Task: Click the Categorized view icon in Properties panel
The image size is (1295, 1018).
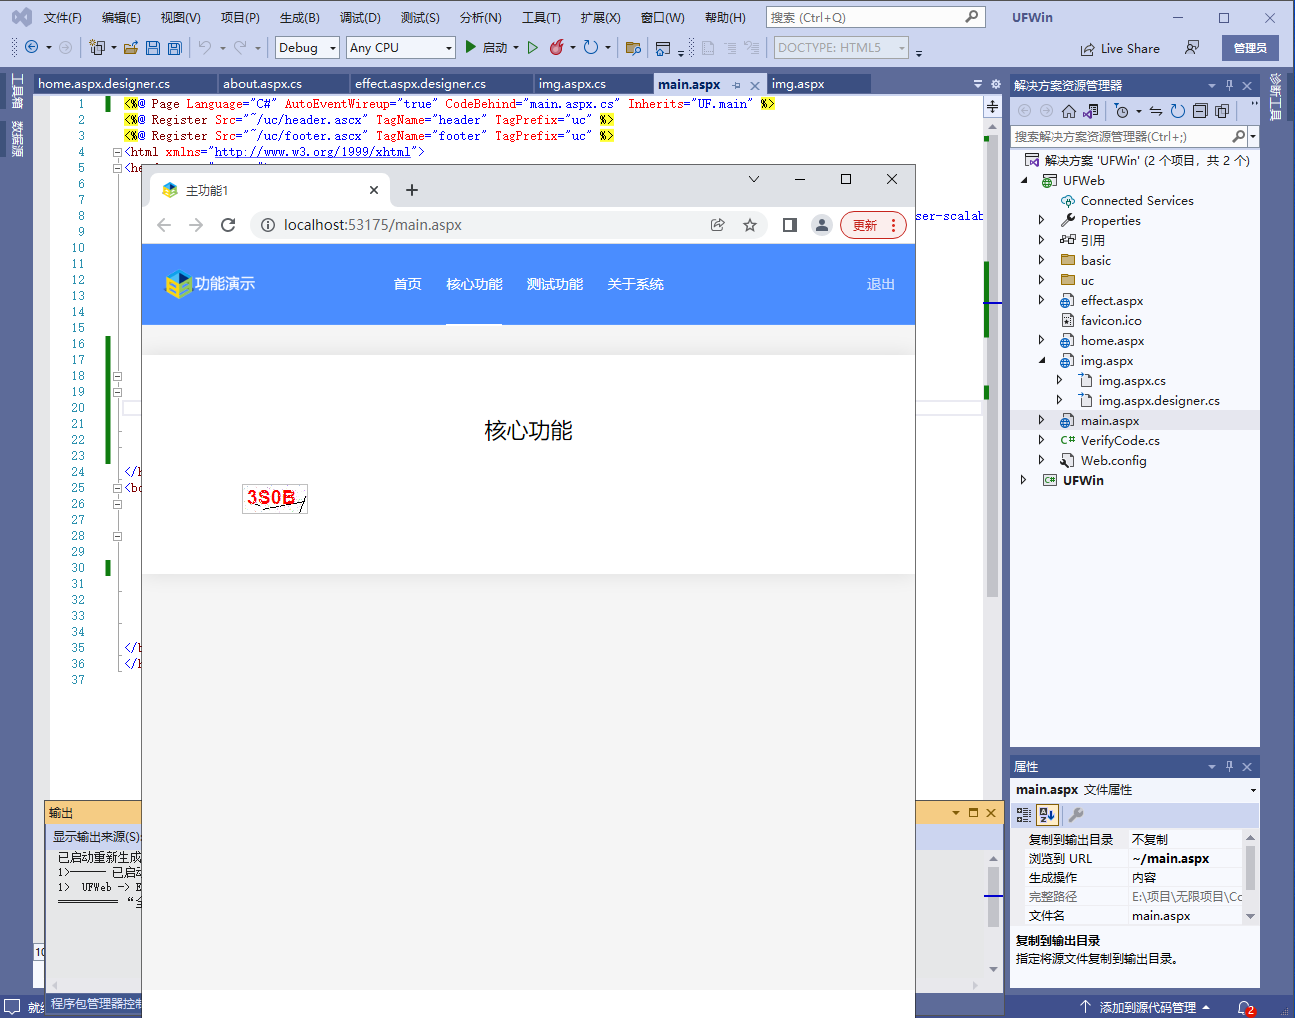Action: click(1024, 815)
